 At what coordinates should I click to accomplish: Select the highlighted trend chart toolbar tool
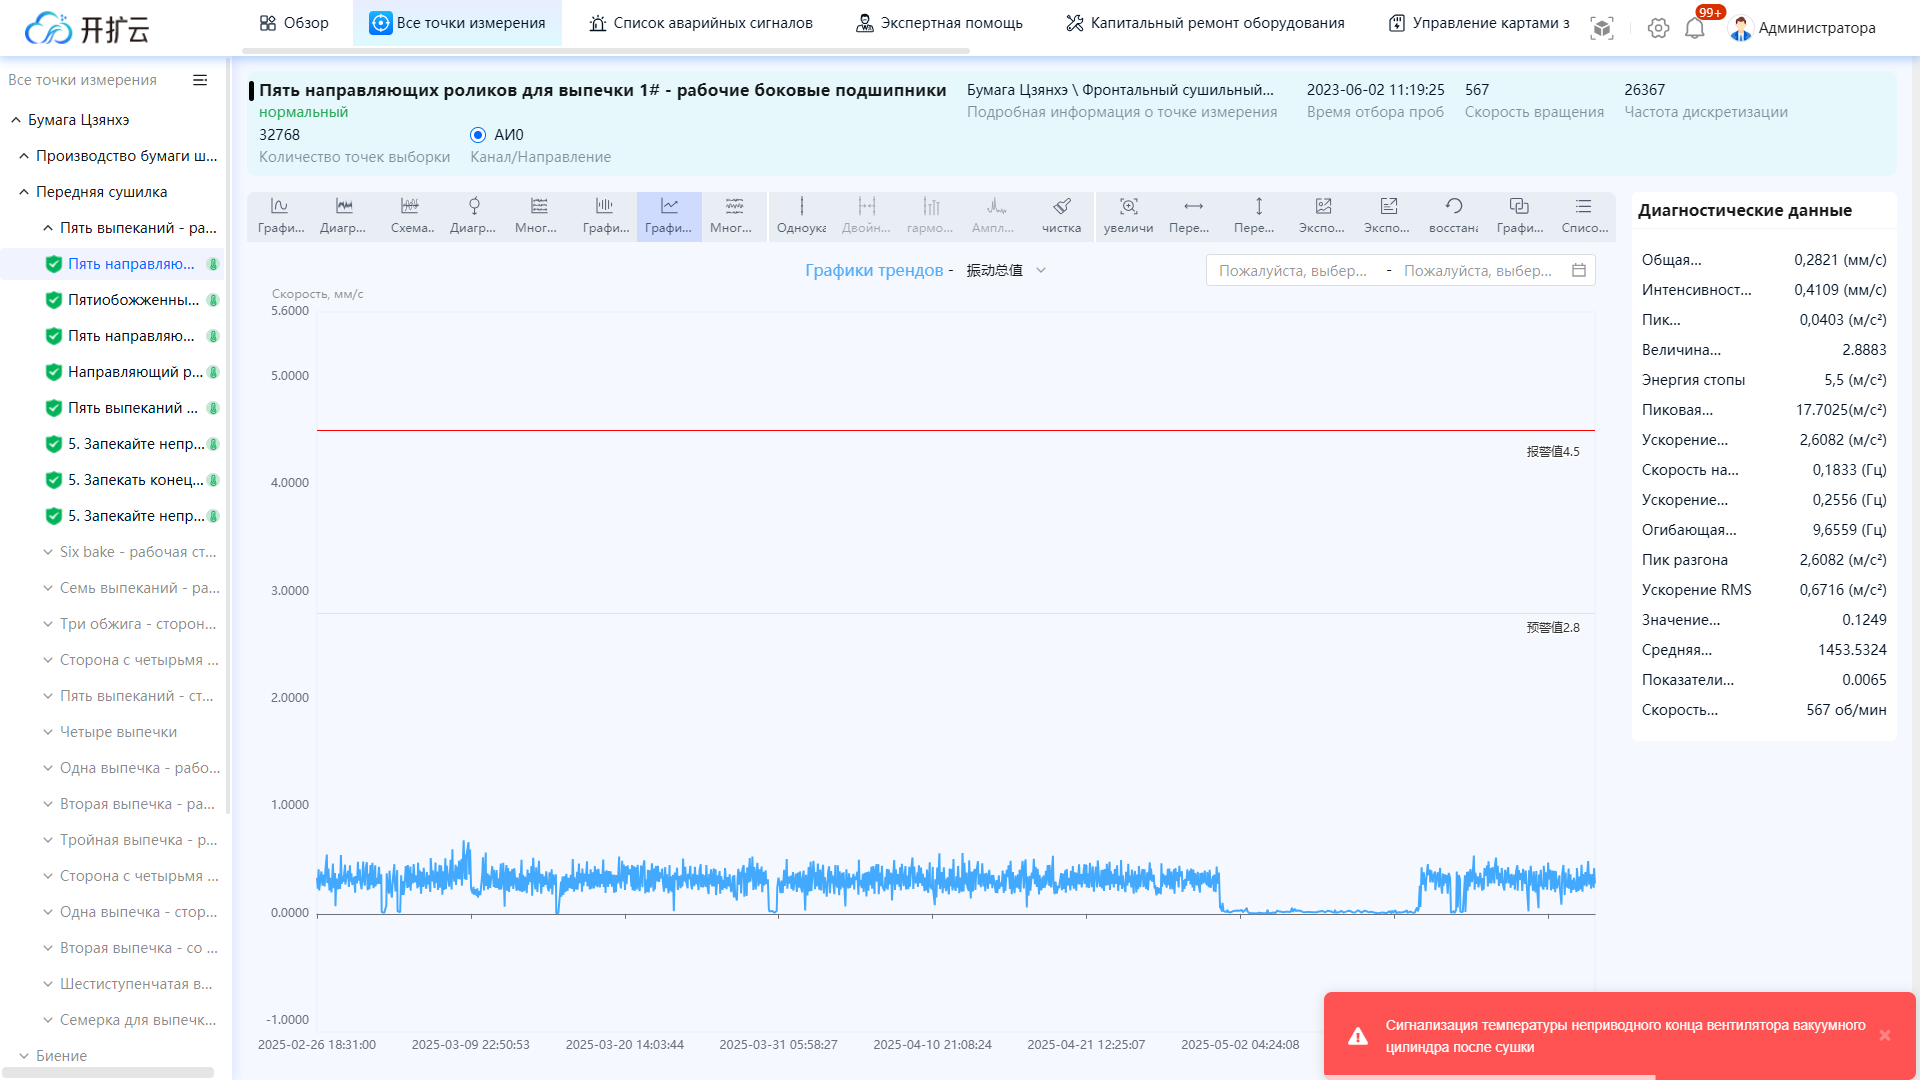pyautogui.click(x=669, y=216)
